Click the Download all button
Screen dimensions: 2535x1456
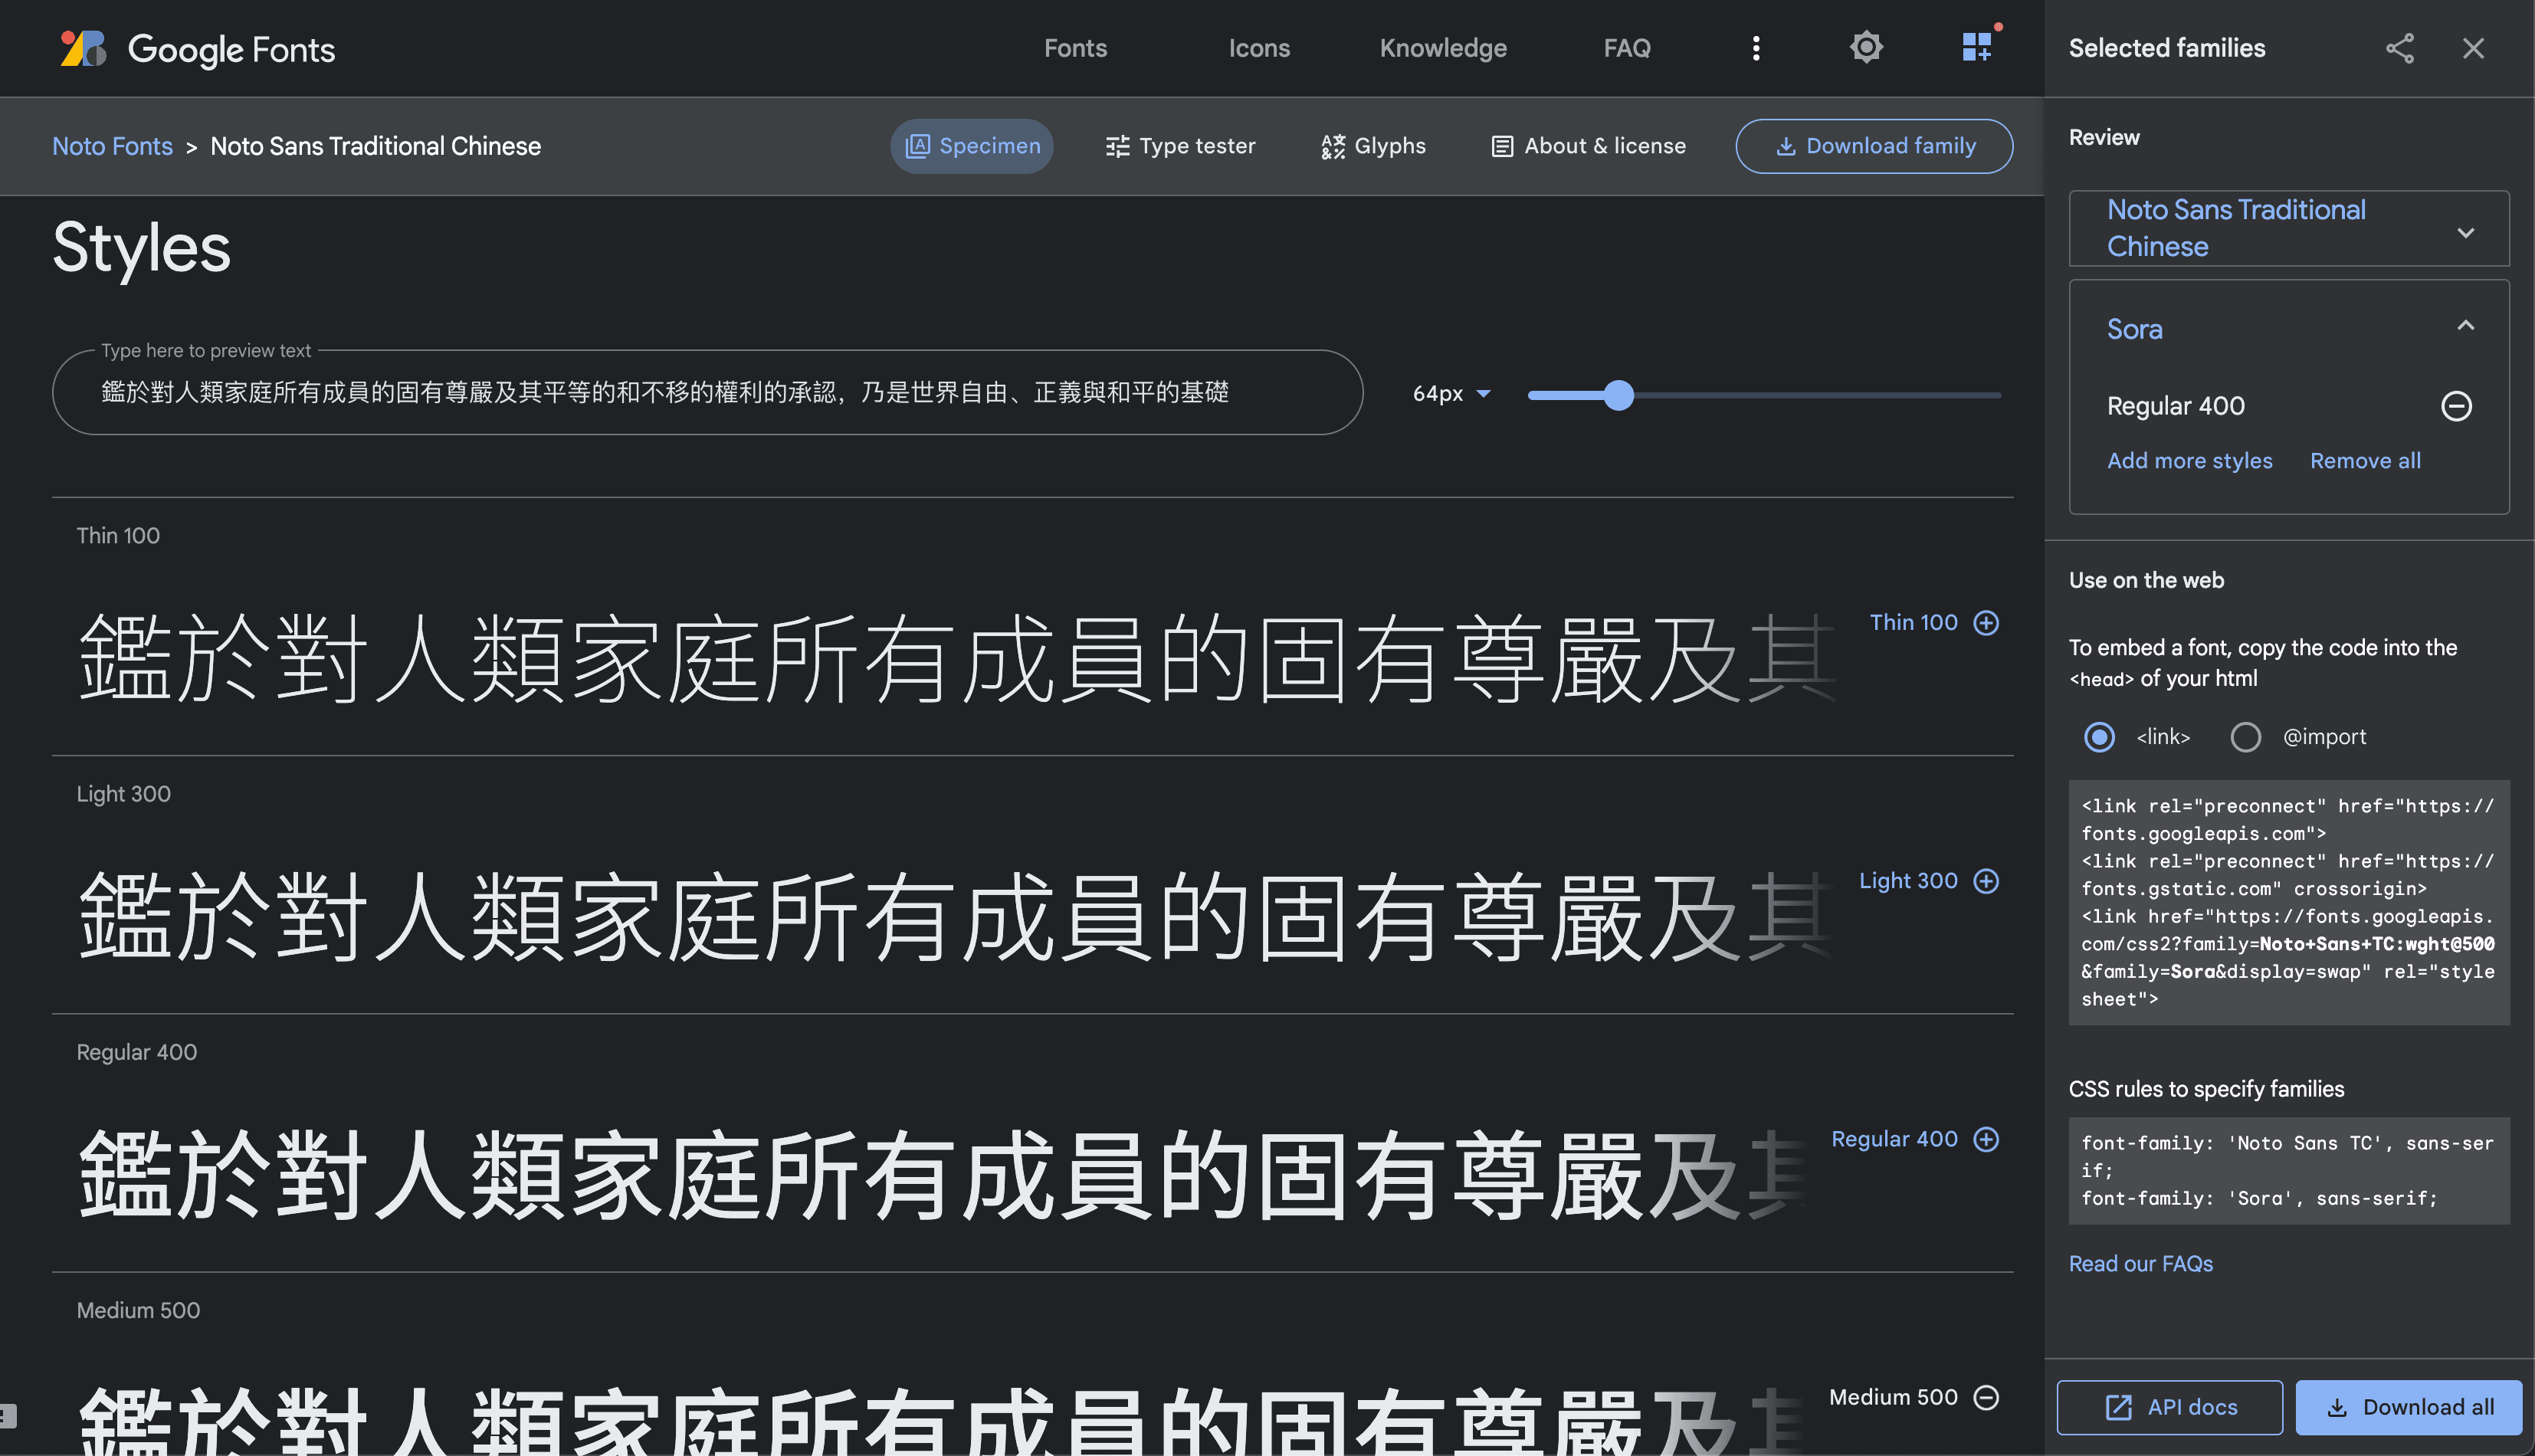[x=2408, y=1407]
